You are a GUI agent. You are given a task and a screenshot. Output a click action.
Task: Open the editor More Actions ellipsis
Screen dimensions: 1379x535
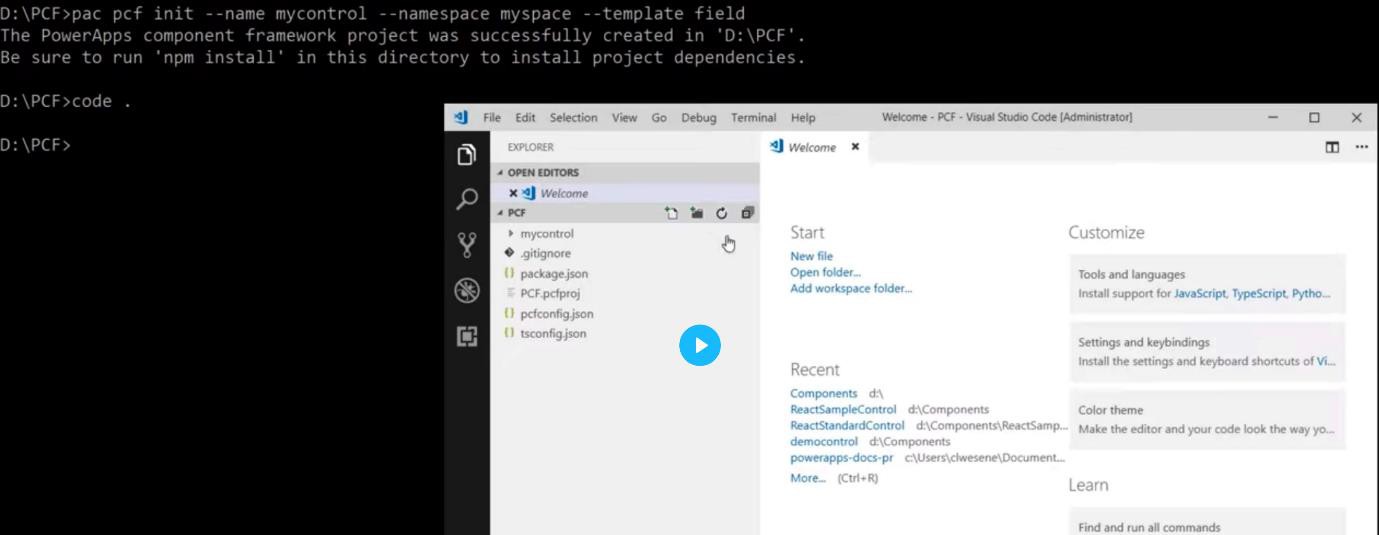coord(1361,147)
